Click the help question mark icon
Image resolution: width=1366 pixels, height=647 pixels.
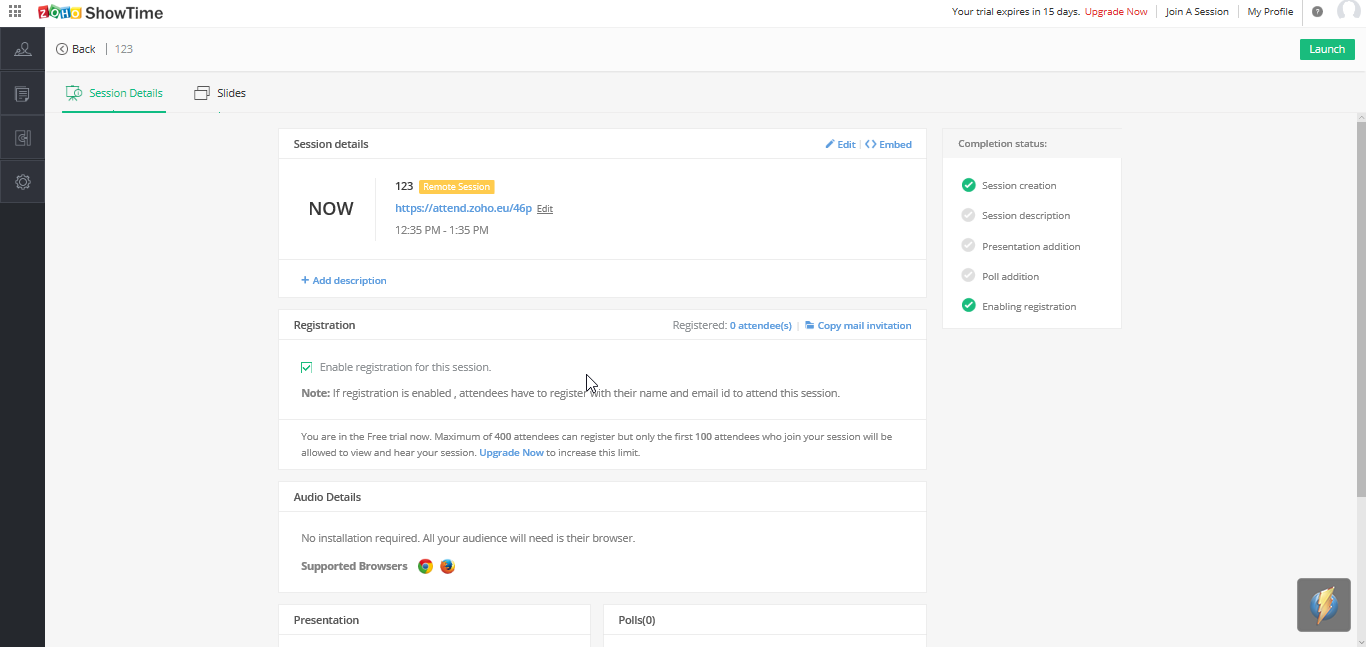pyautogui.click(x=1317, y=12)
